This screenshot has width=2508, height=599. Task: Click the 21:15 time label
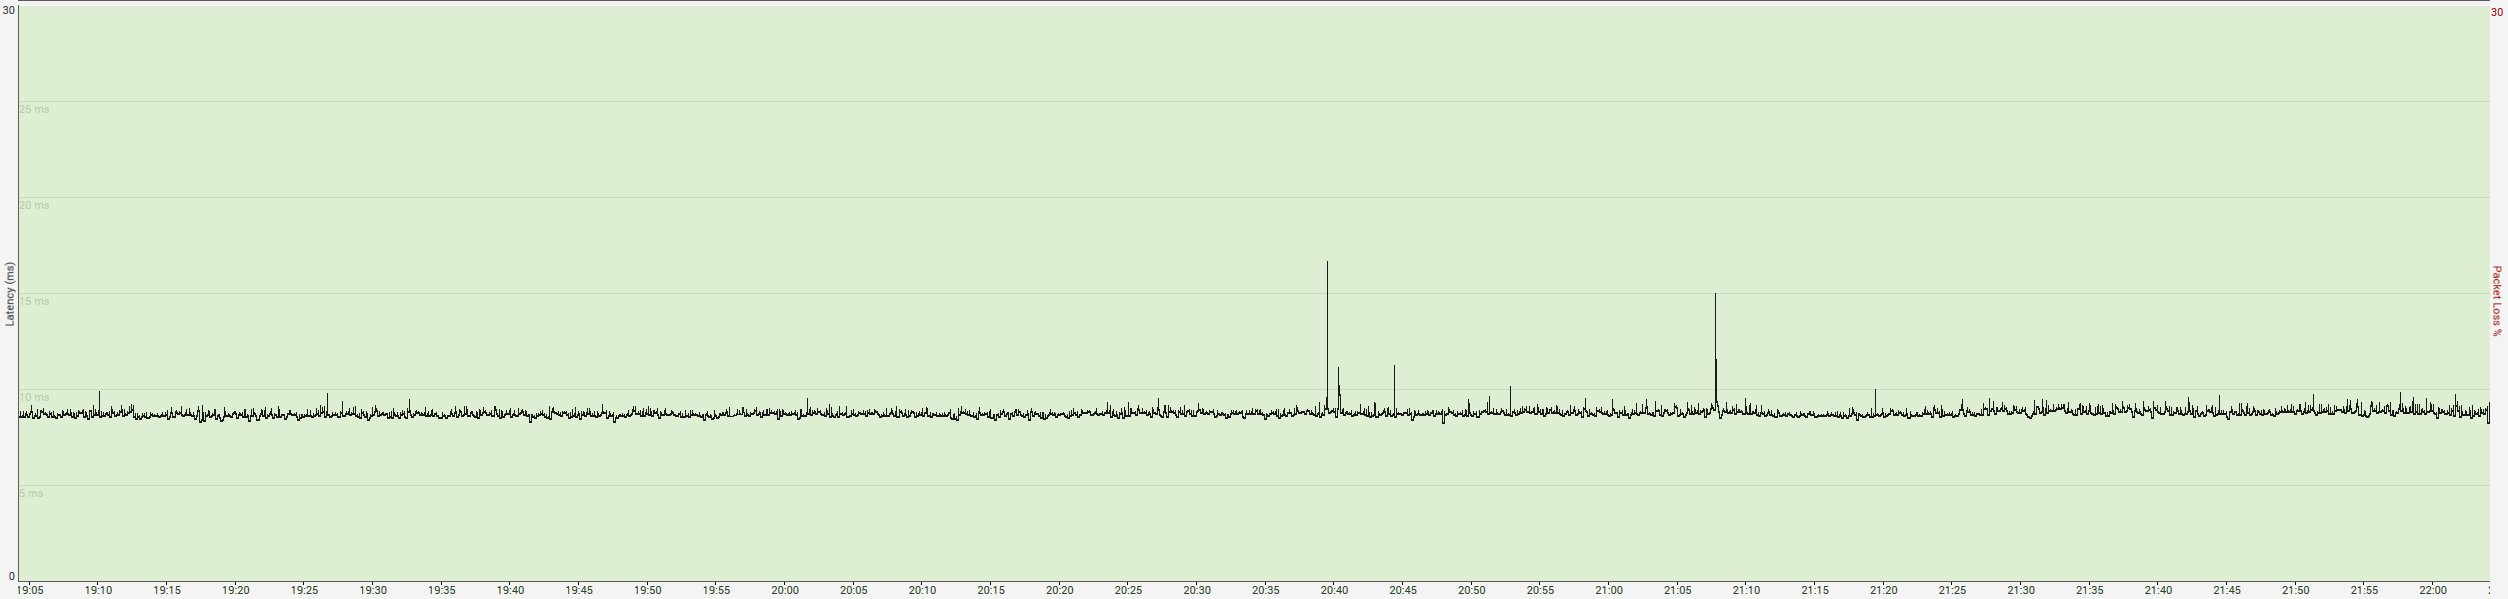1815,590
